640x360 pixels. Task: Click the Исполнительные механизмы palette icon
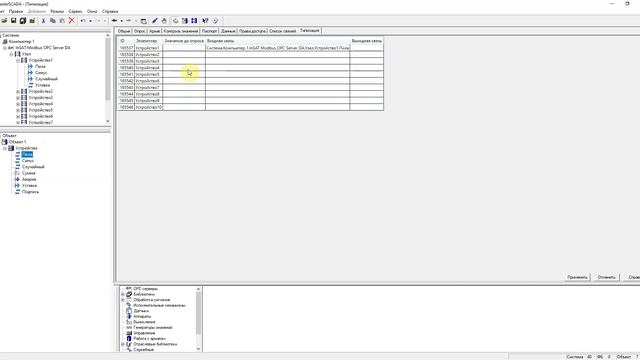(x=129, y=305)
